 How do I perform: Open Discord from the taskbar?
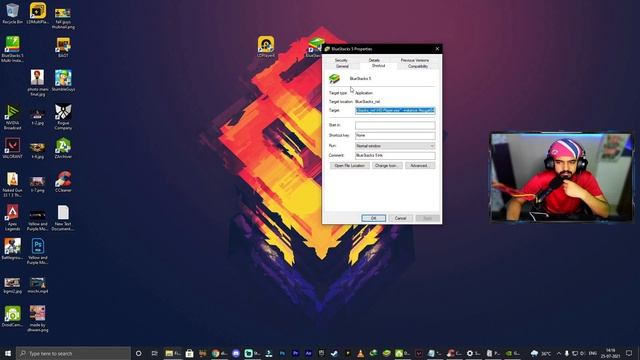tap(236, 353)
